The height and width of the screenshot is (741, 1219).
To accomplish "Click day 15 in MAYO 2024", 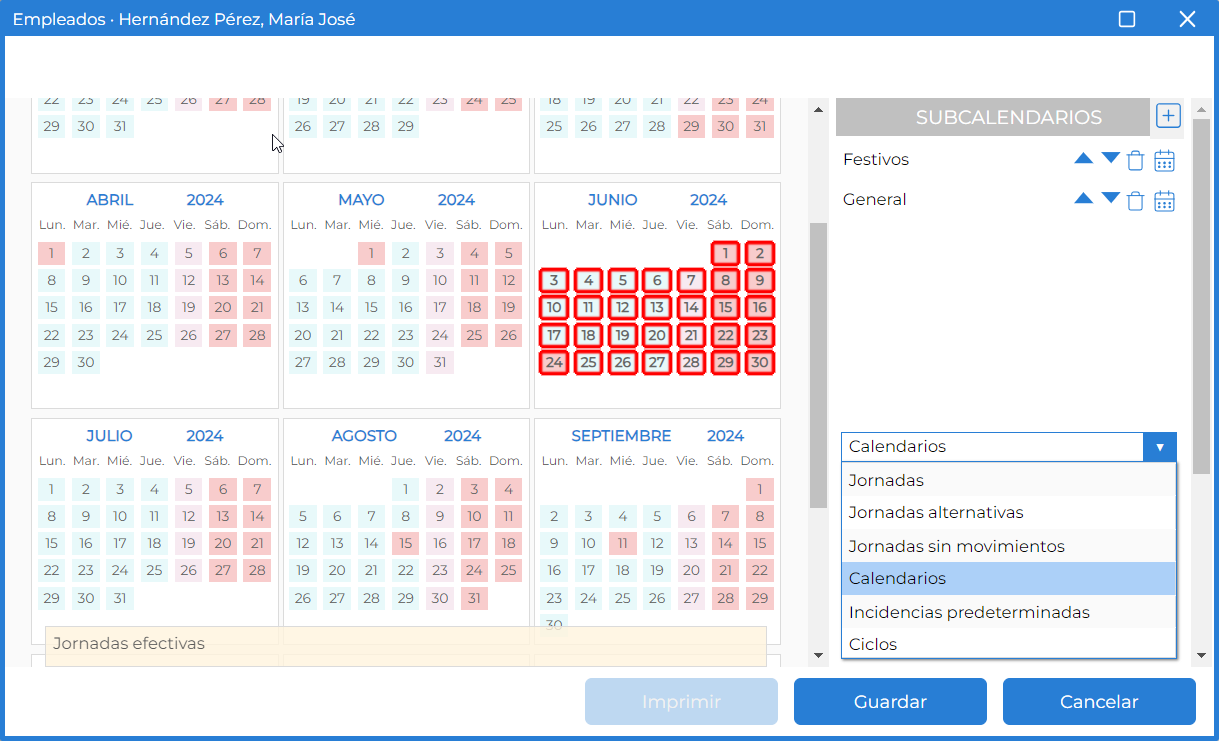I will (371, 307).
